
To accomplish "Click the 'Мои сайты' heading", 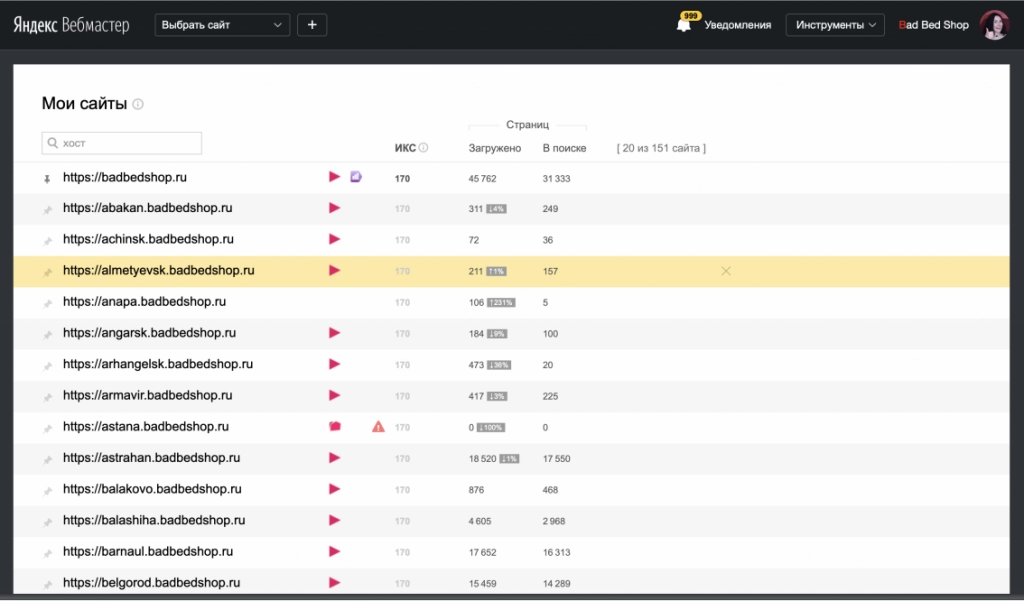I will click(x=84, y=103).
